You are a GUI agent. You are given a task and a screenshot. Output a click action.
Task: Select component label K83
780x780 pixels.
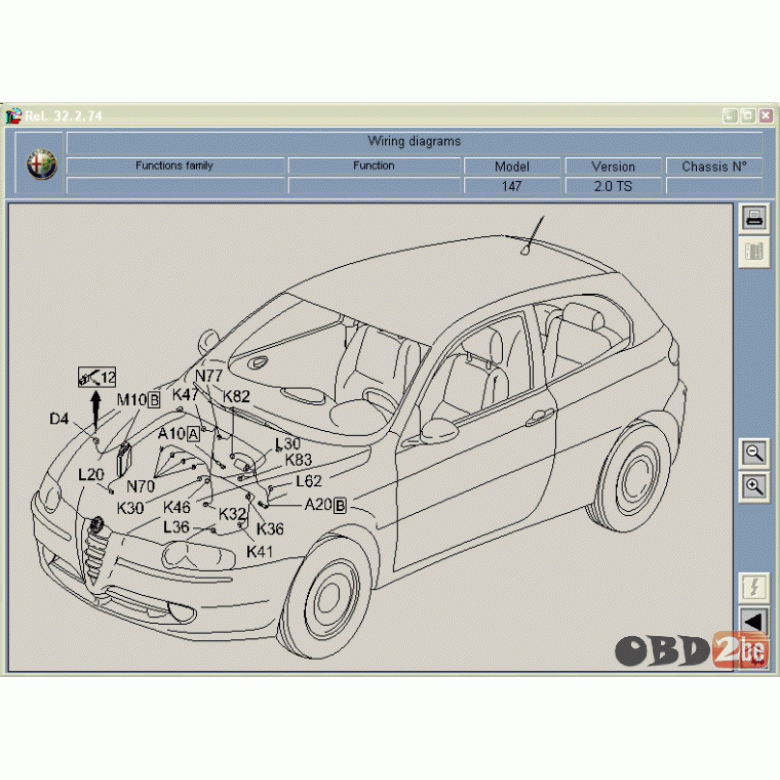pos(298,460)
